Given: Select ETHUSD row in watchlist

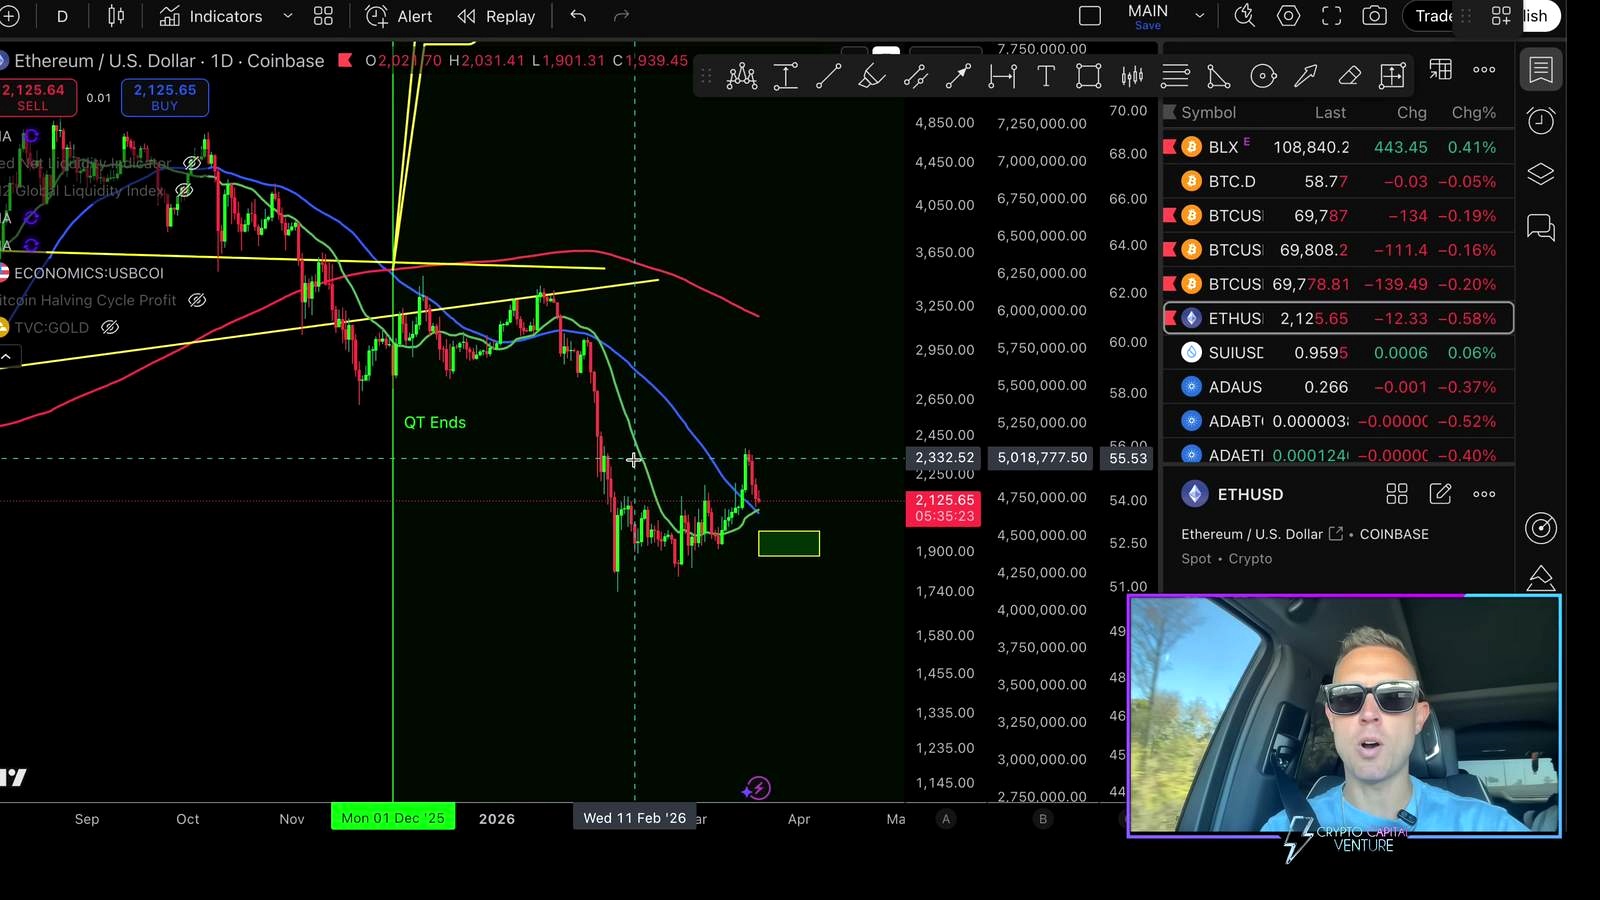Looking at the screenshot, I should pos(1338,318).
